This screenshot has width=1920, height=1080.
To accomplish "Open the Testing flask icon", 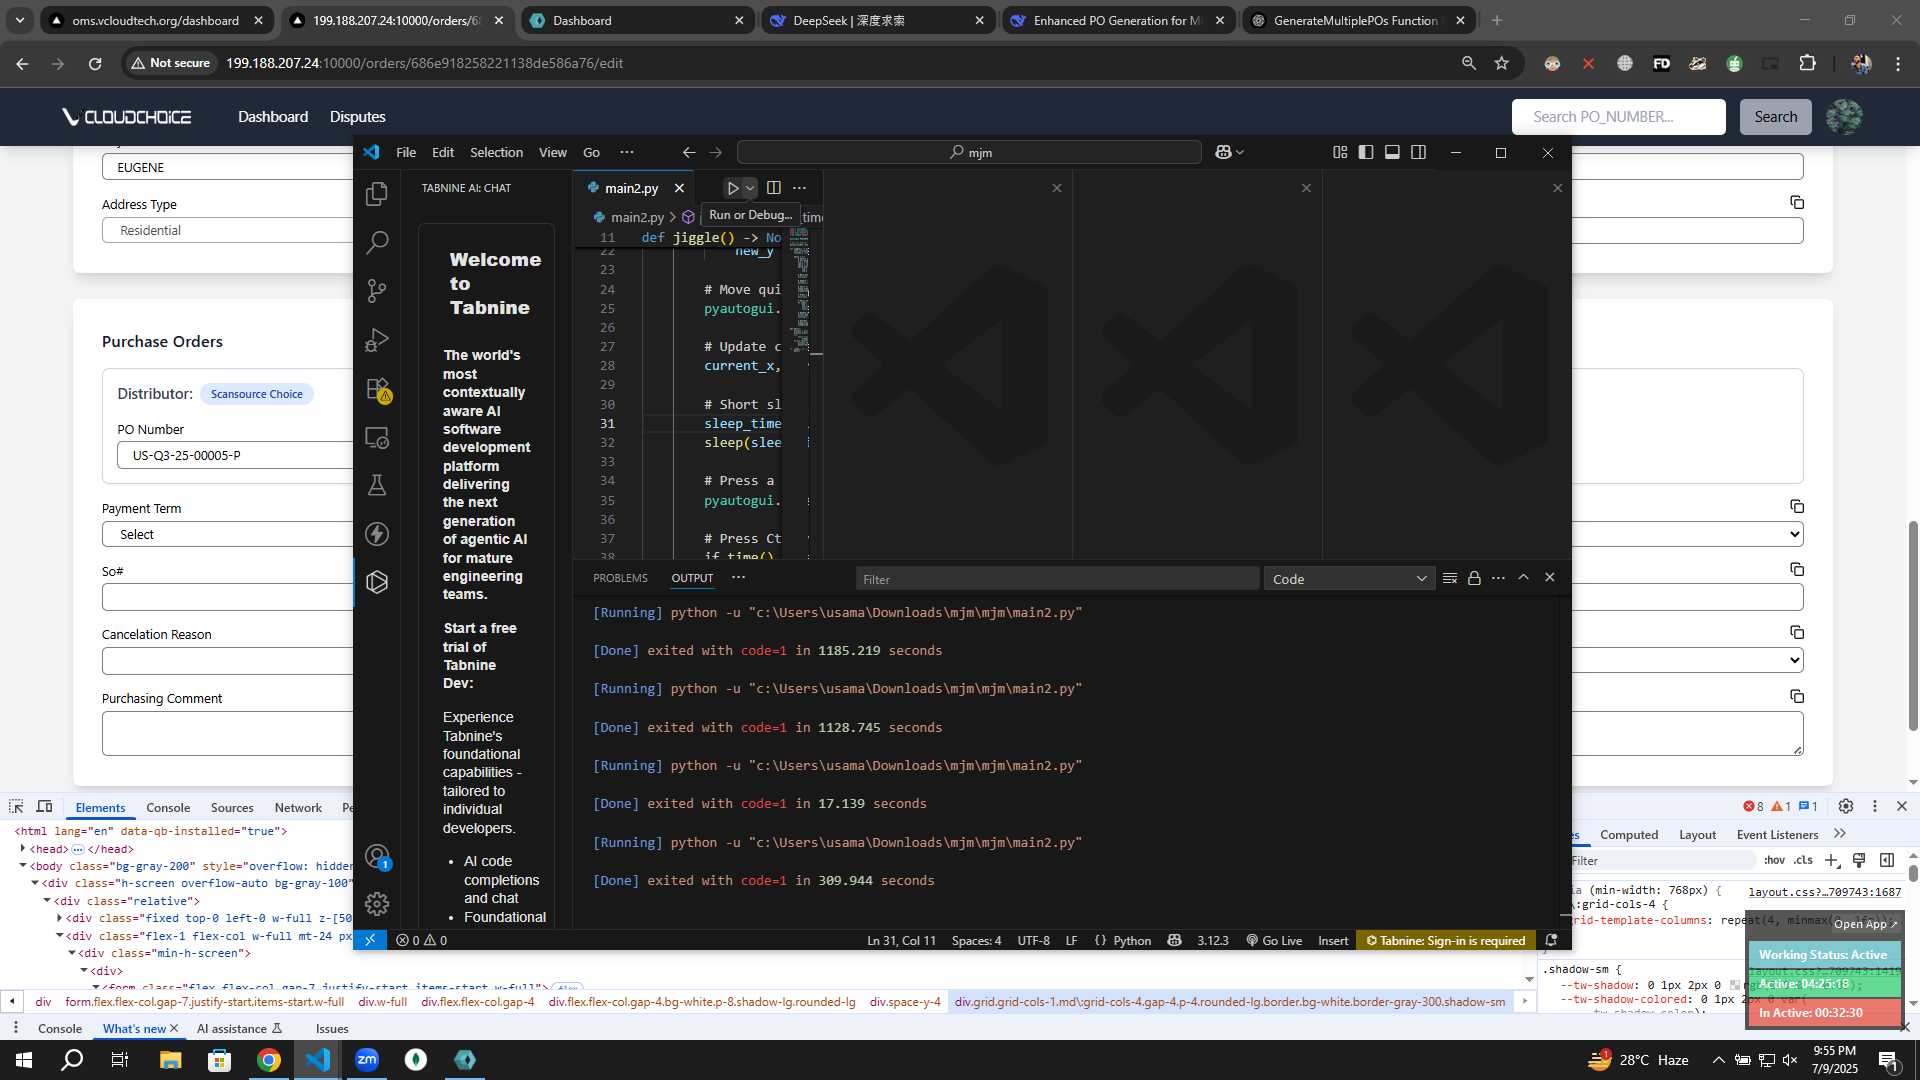I will point(377,485).
